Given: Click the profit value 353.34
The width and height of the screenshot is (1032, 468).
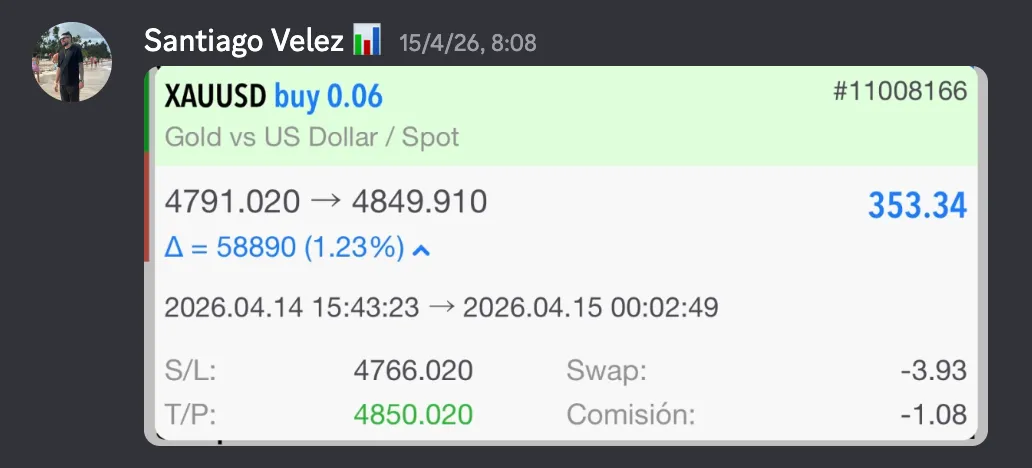Looking at the screenshot, I should (917, 206).
